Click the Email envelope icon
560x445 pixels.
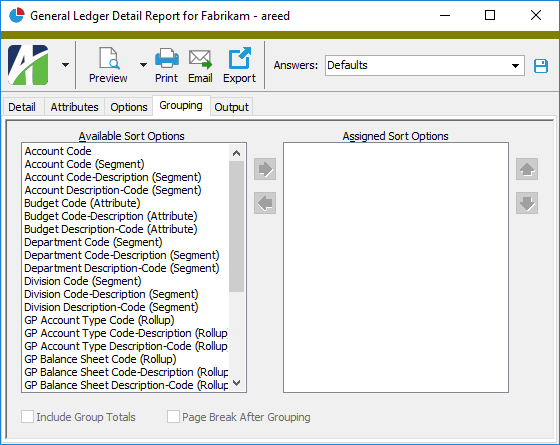(x=200, y=59)
